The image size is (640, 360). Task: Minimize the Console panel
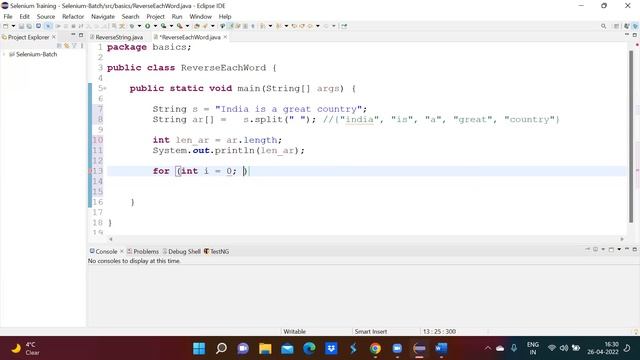click(x=627, y=249)
